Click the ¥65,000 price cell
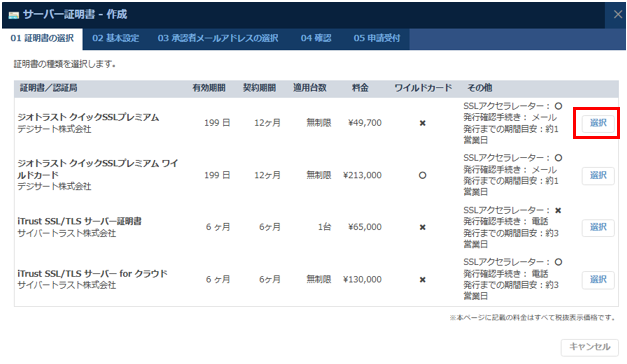The width and height of the screenshot is (627, 364). coord(365,227)
